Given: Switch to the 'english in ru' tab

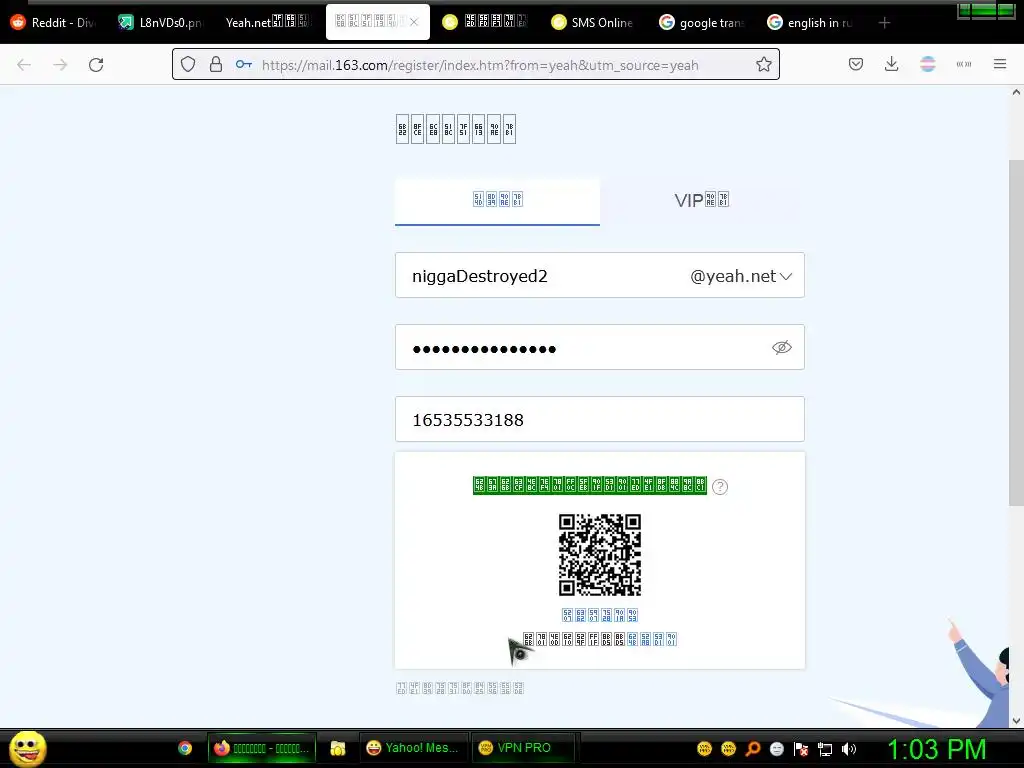Looking at the screenshot, I should (x=810, y=22).
